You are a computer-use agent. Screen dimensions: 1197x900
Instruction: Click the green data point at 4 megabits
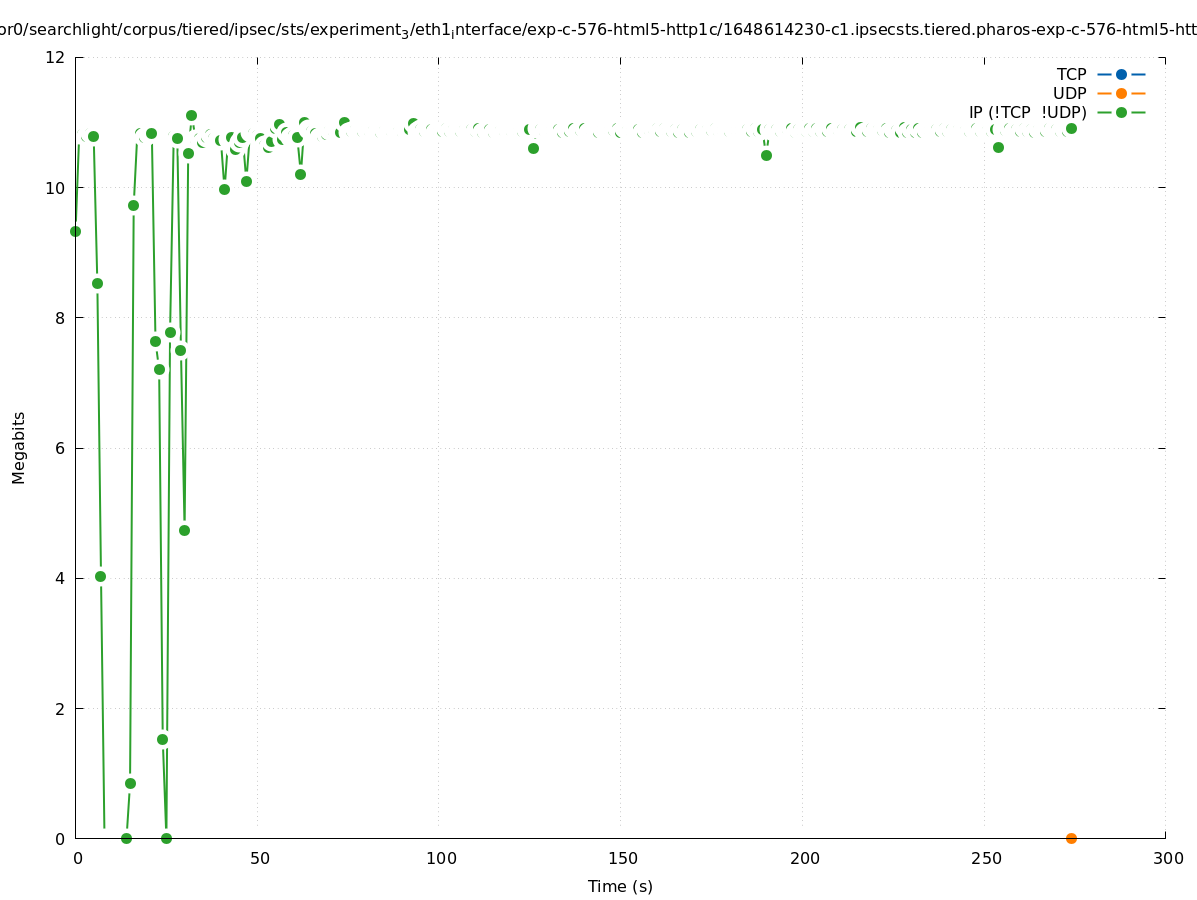pos(100,576)
